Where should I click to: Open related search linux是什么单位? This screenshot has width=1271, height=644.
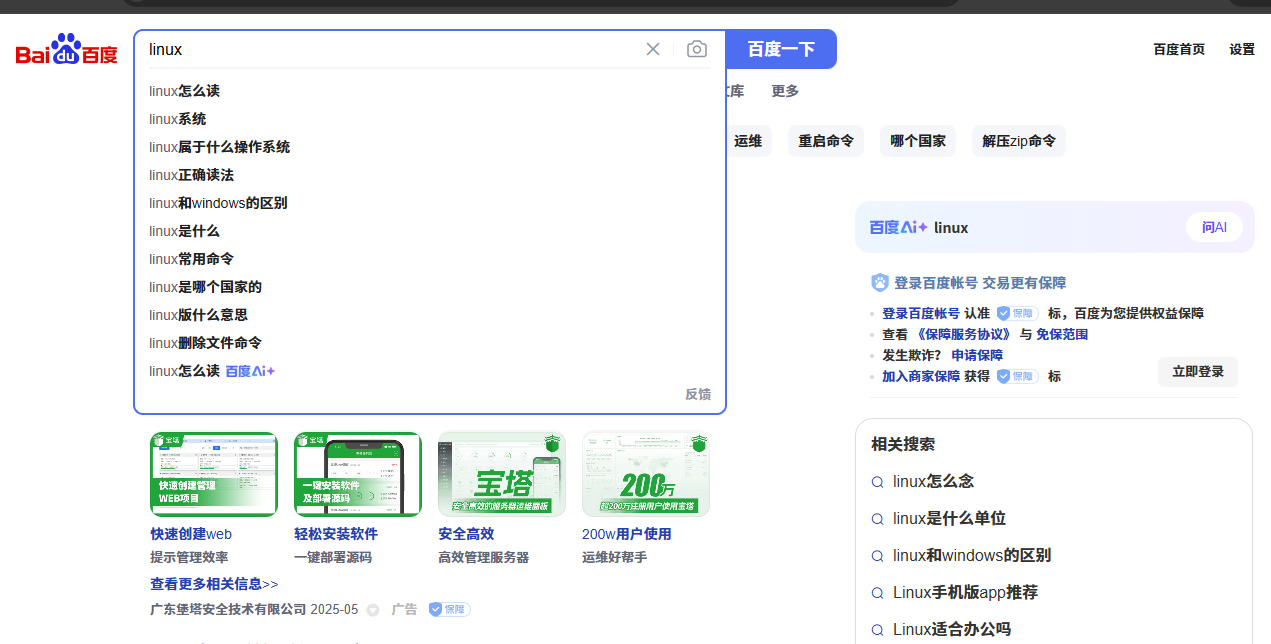tap(949, 518)
